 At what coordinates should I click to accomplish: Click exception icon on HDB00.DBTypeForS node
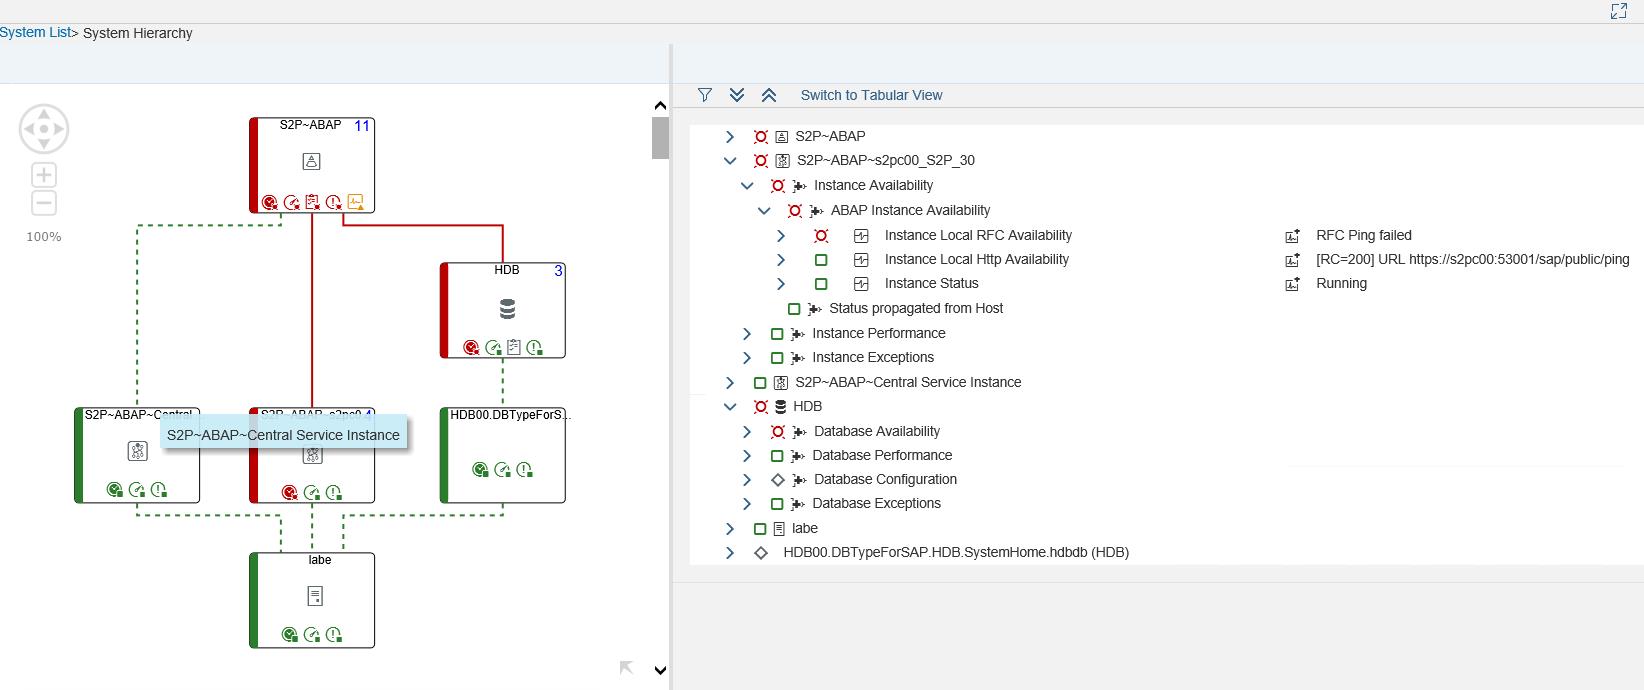point(525,469)
